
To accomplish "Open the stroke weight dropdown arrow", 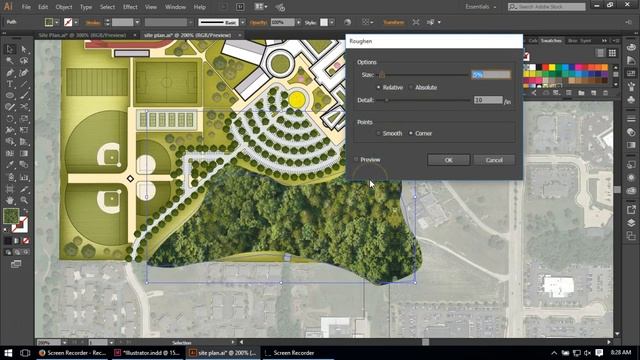I will [x=137, y=22].
